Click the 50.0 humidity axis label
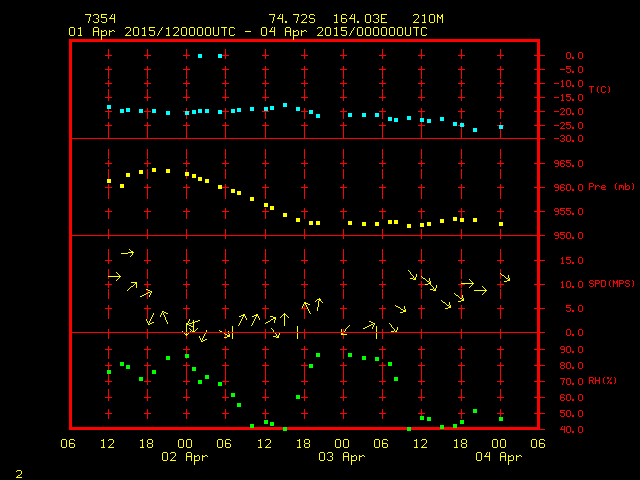Image resolution: width=640 pixels, height=480 pixels. 571,414
